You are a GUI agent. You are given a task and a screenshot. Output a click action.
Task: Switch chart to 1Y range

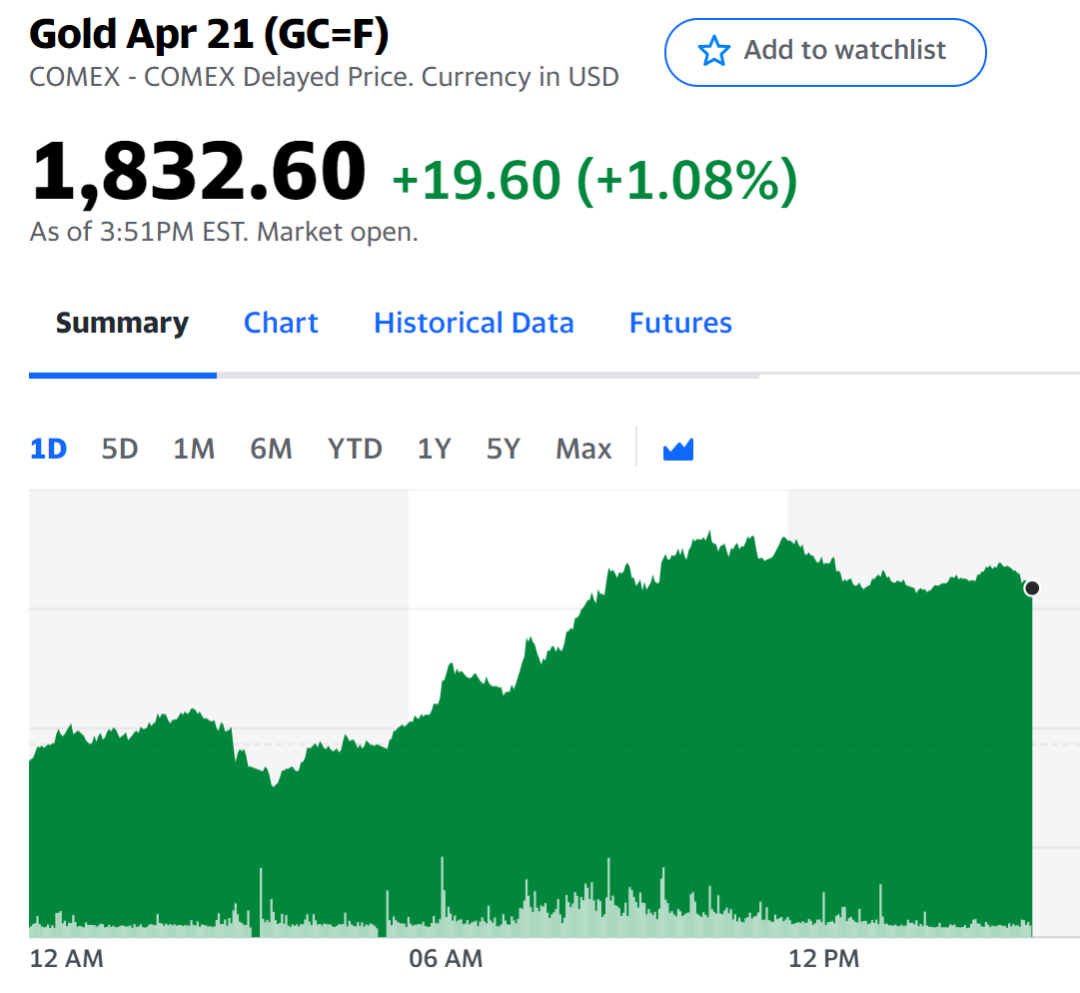coord(434,449)
